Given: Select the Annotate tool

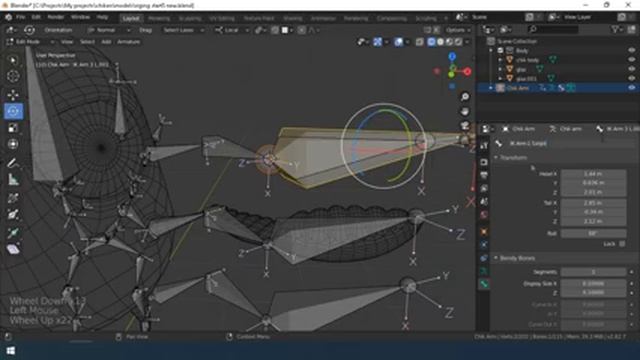Looking at the screenshot, I should 13,163.
